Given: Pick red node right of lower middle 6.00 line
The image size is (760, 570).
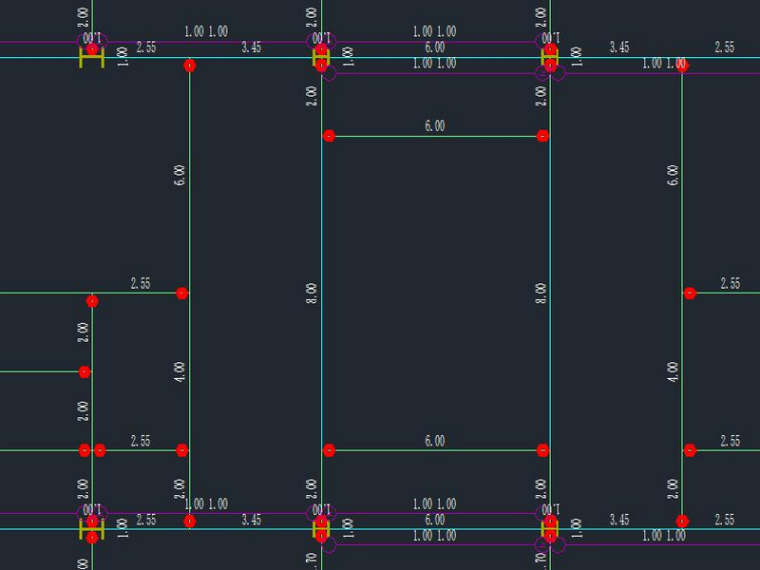Looking at the screenshot, I should click(543, 450).
